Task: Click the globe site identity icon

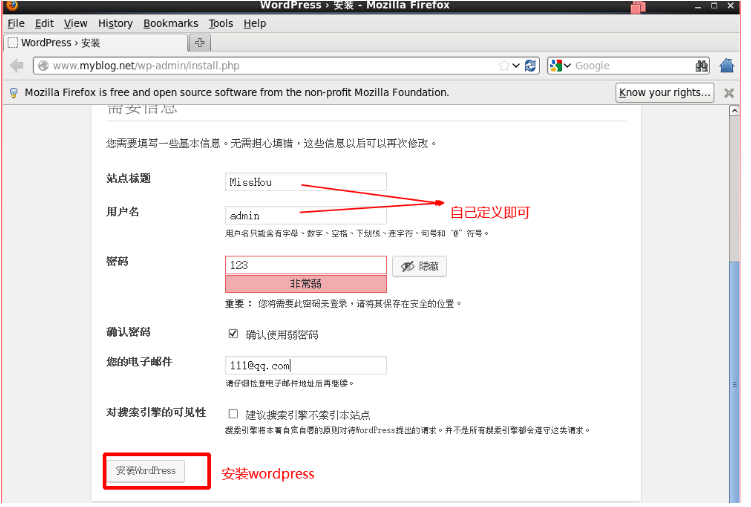Action: [x=43, y=66]
